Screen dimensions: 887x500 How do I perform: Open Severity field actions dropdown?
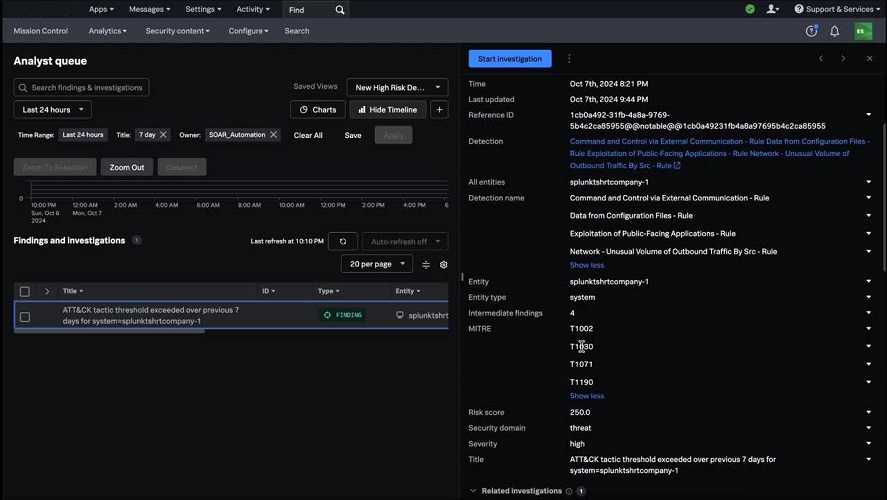(868, 444)
